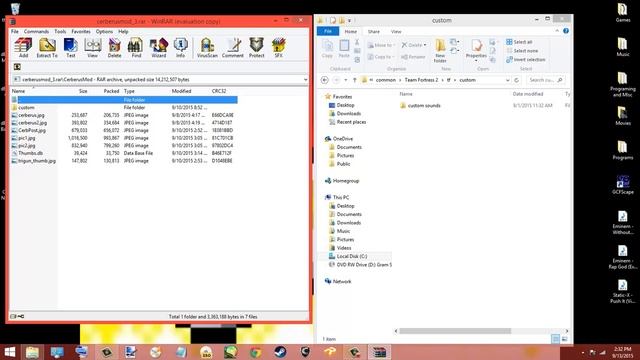Show archive Info in WinRAR
Image resolution: width=640 pixels, height=360 pixels.
point(180,48)
